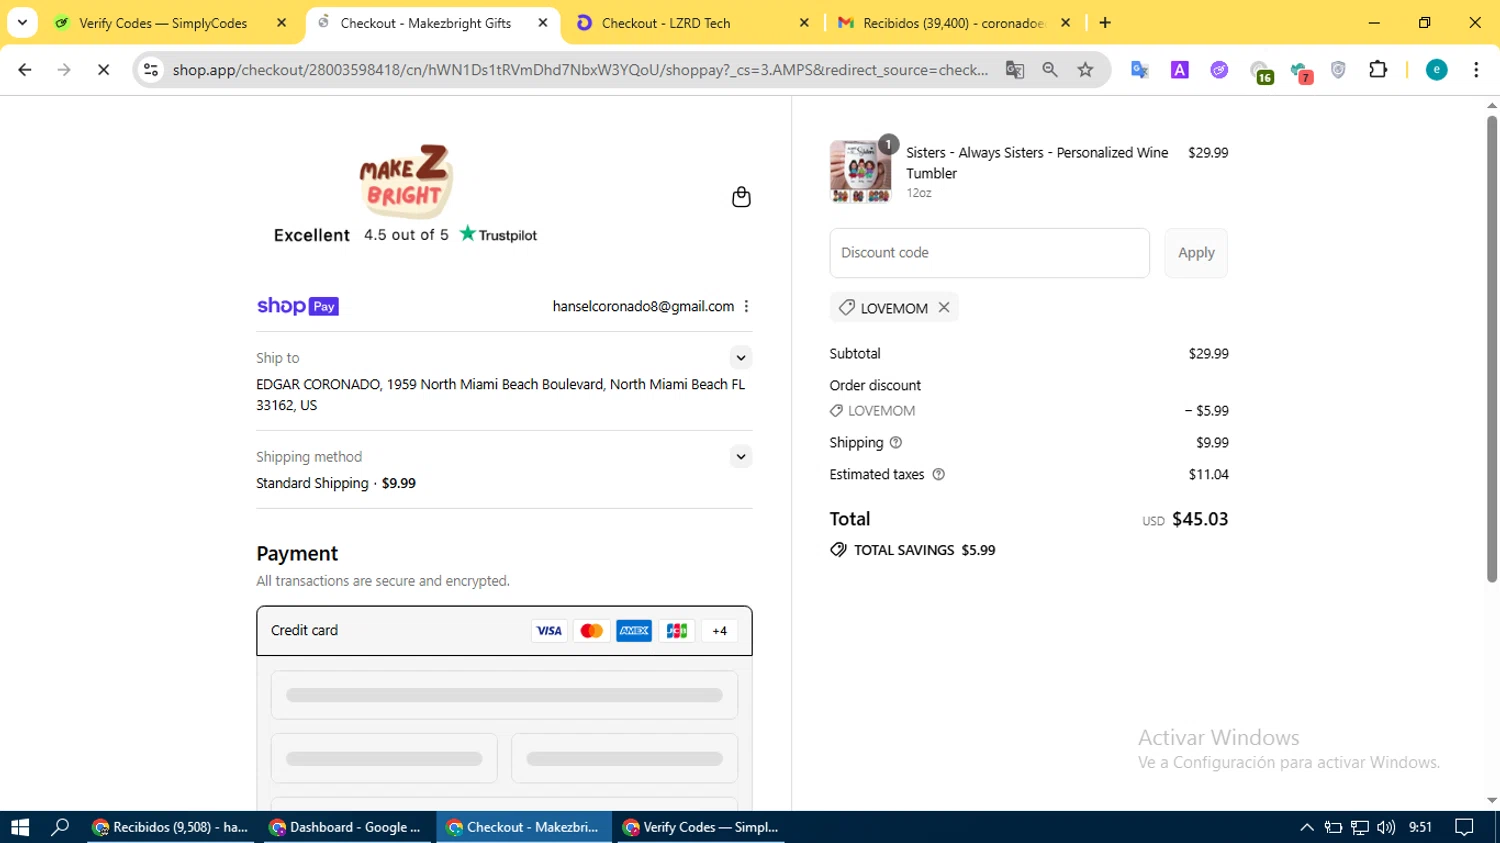The width and height of the screenshot is (1500, 843).
Task: Click the American Express card icon
Action: coord(634,631)
